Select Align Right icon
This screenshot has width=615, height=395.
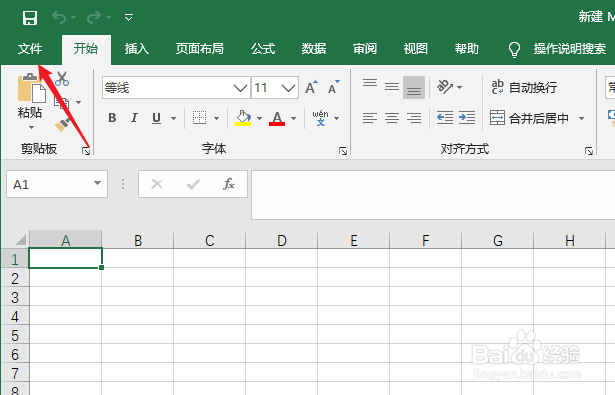pos(414,118)
